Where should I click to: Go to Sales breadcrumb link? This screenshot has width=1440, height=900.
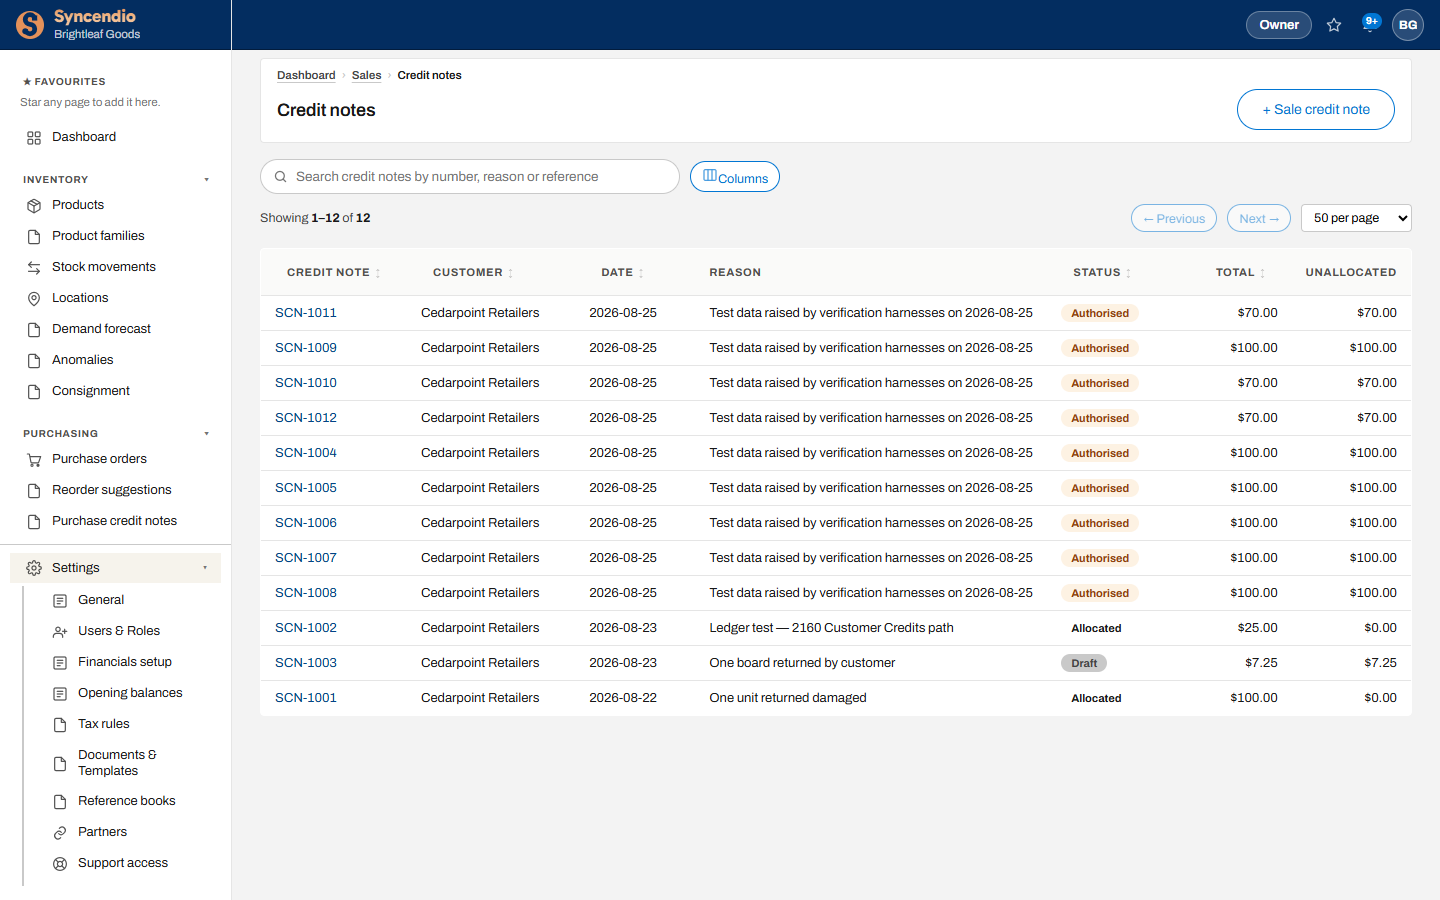(x=366, y=75)
